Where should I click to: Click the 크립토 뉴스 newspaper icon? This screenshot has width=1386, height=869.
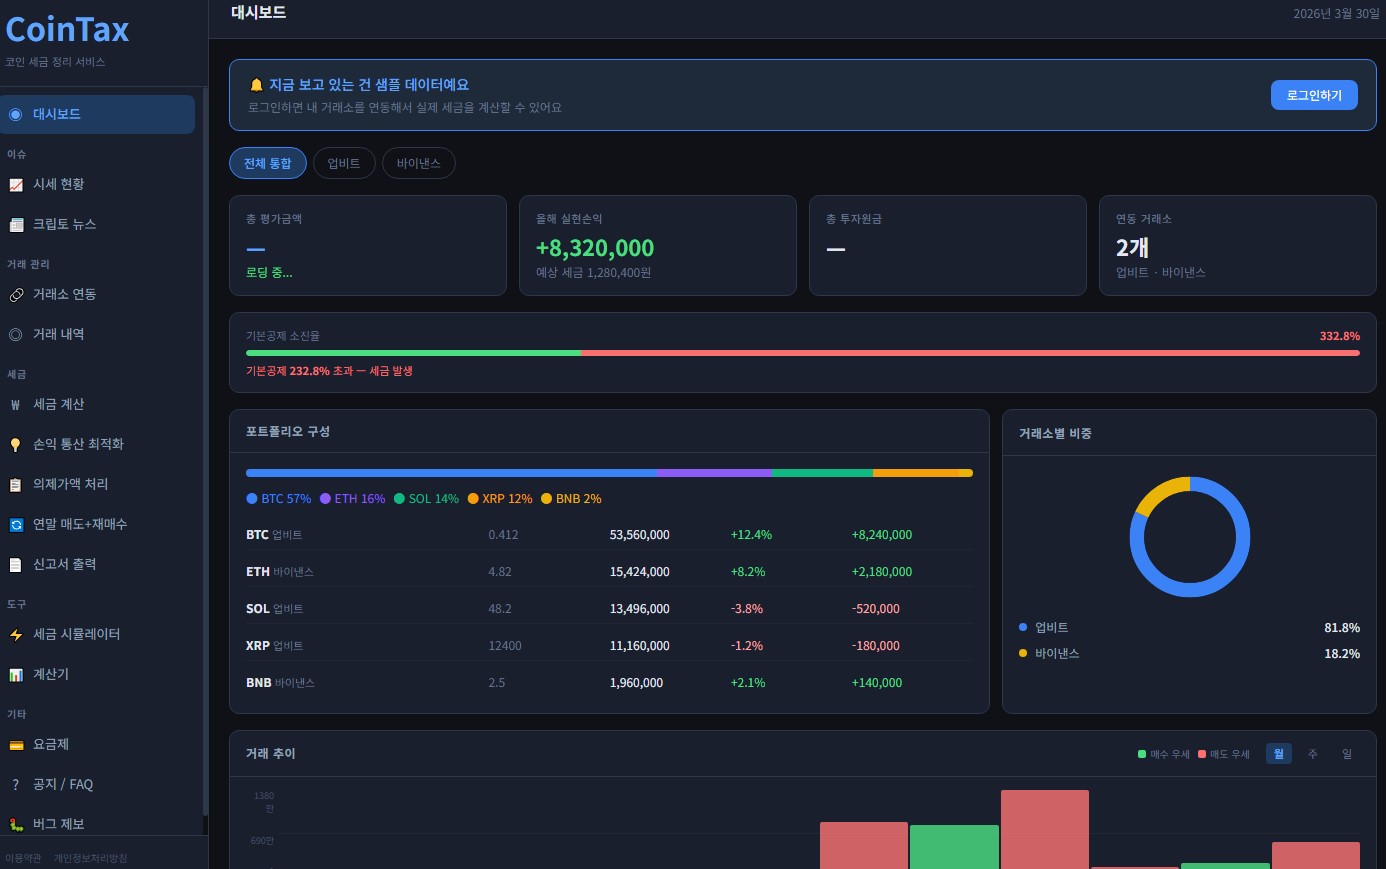[15, 224]
